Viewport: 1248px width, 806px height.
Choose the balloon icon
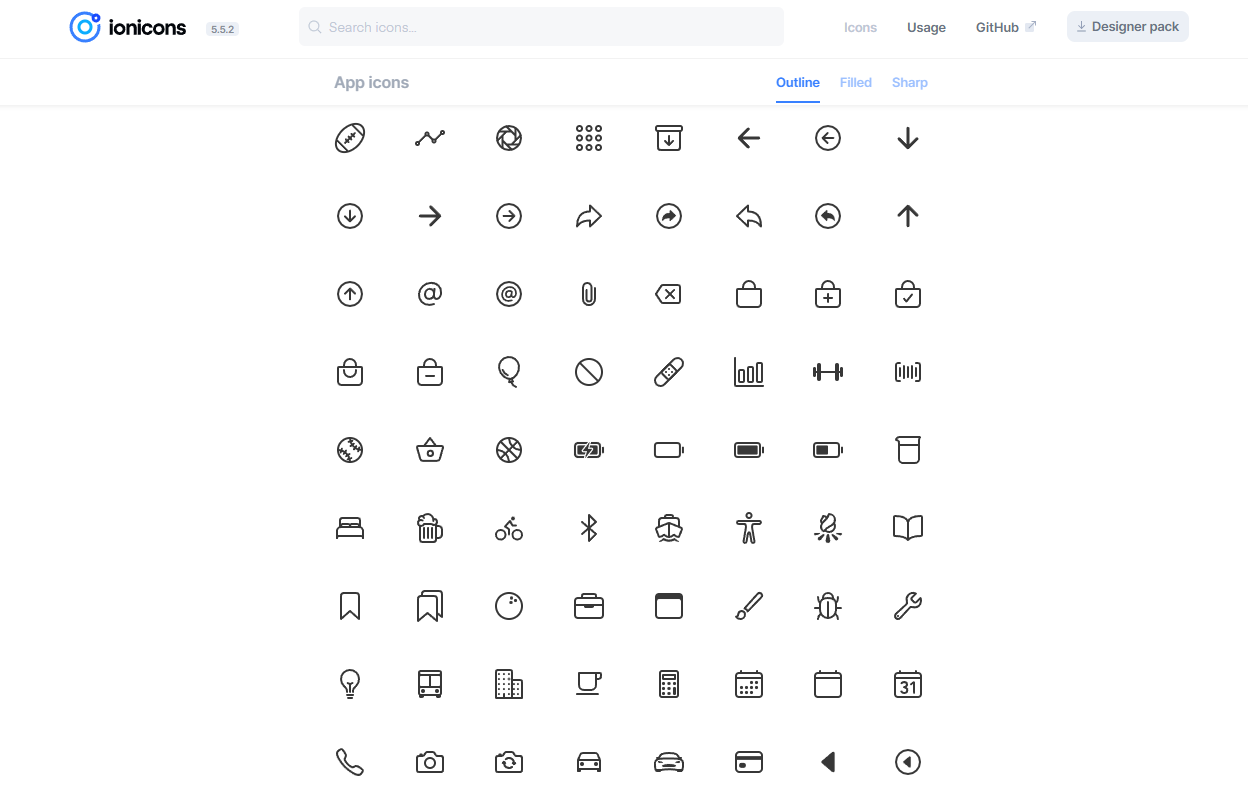click(x=509, y=372)
